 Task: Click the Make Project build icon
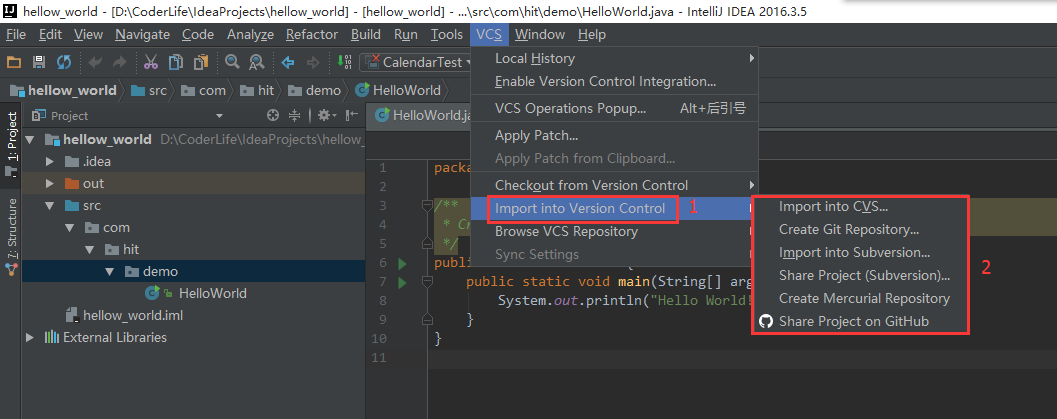coord(344,63)
